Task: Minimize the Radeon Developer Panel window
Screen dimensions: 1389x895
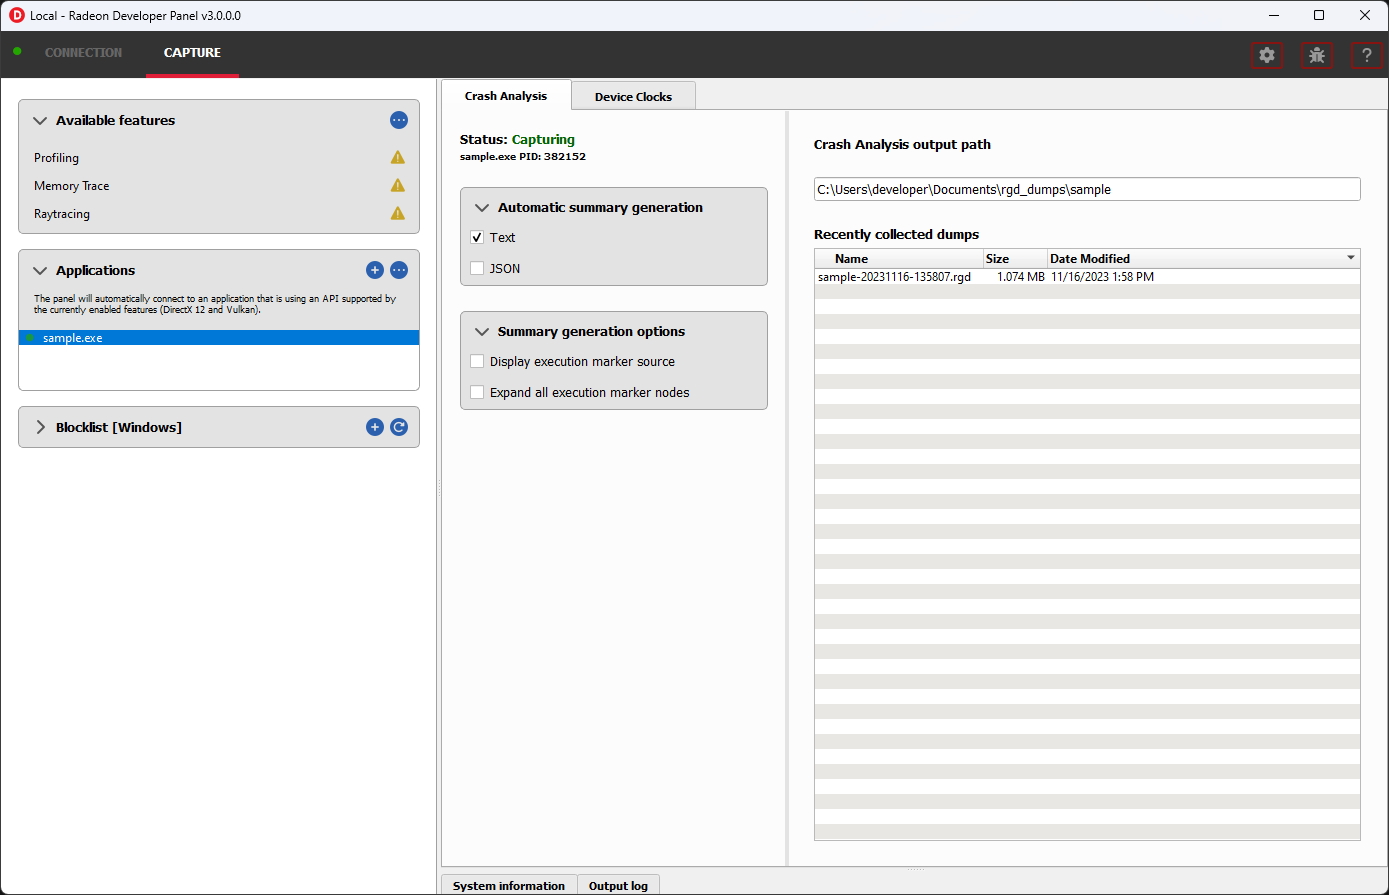Action: click(1274, 15)
